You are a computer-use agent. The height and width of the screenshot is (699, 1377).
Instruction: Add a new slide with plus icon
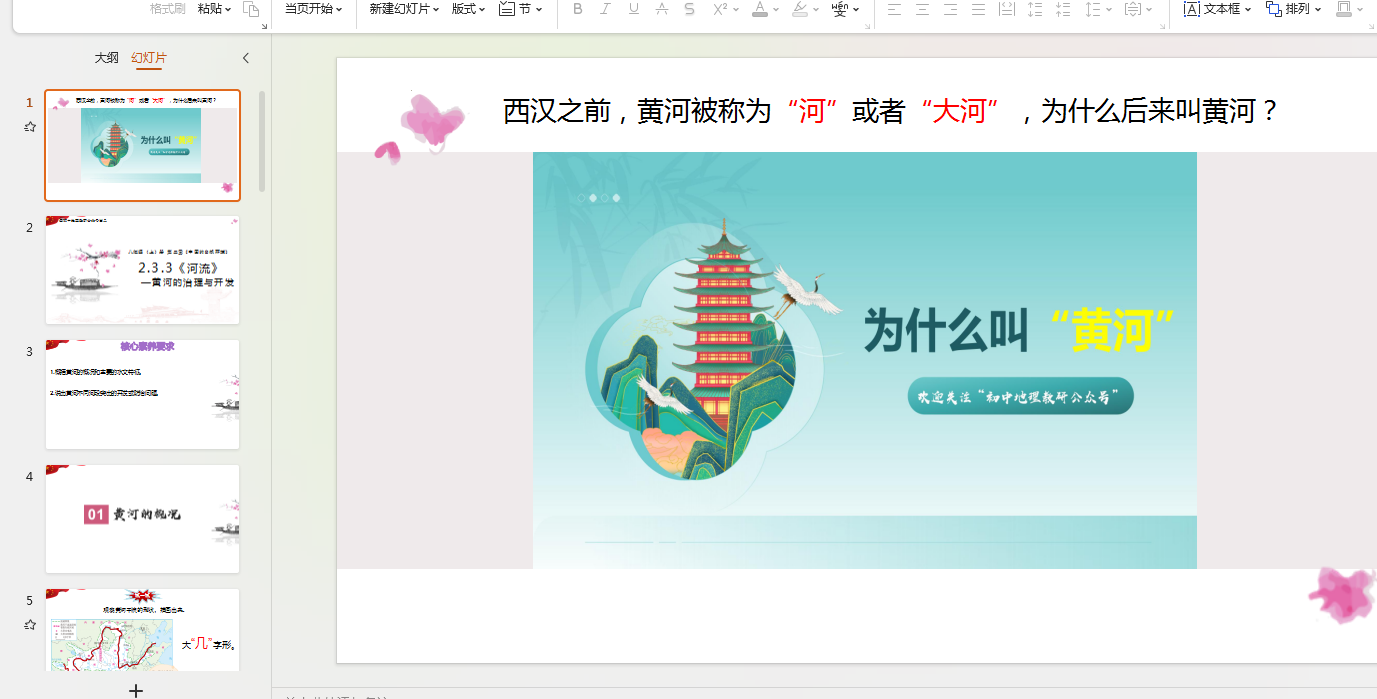click(x=136, y=690)
